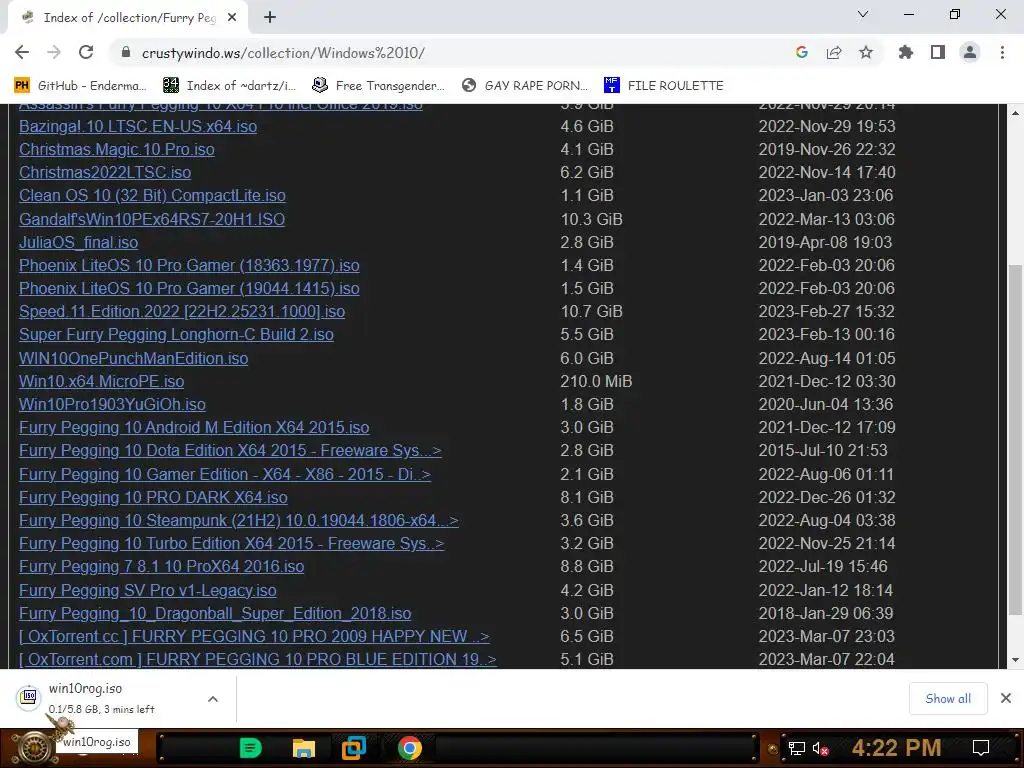This screenshot has height=768, width=1024.
Task: Click Win10Pro1903YuGiOh.iso link
Action: (x=112, y=404)
